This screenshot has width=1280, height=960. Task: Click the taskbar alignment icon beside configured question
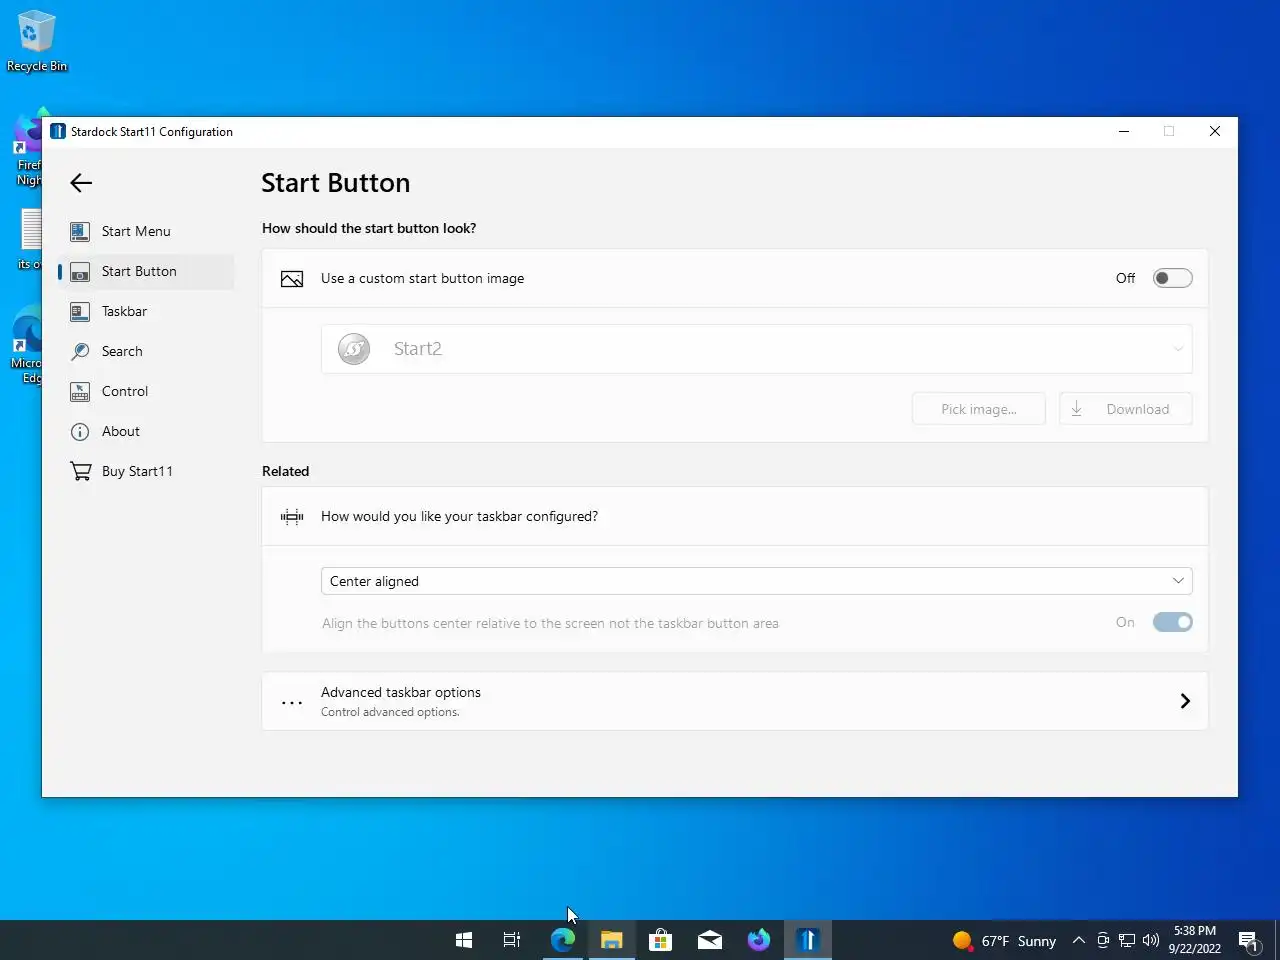pos(292,516)
